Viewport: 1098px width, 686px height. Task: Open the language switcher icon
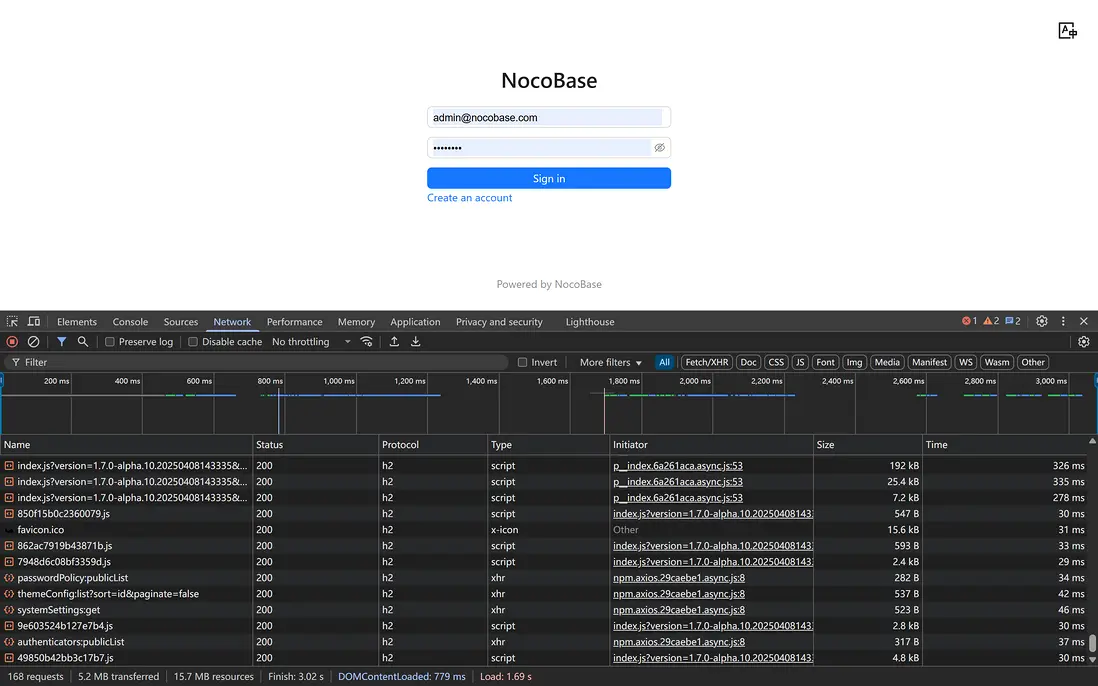(x=1067, y=31)
